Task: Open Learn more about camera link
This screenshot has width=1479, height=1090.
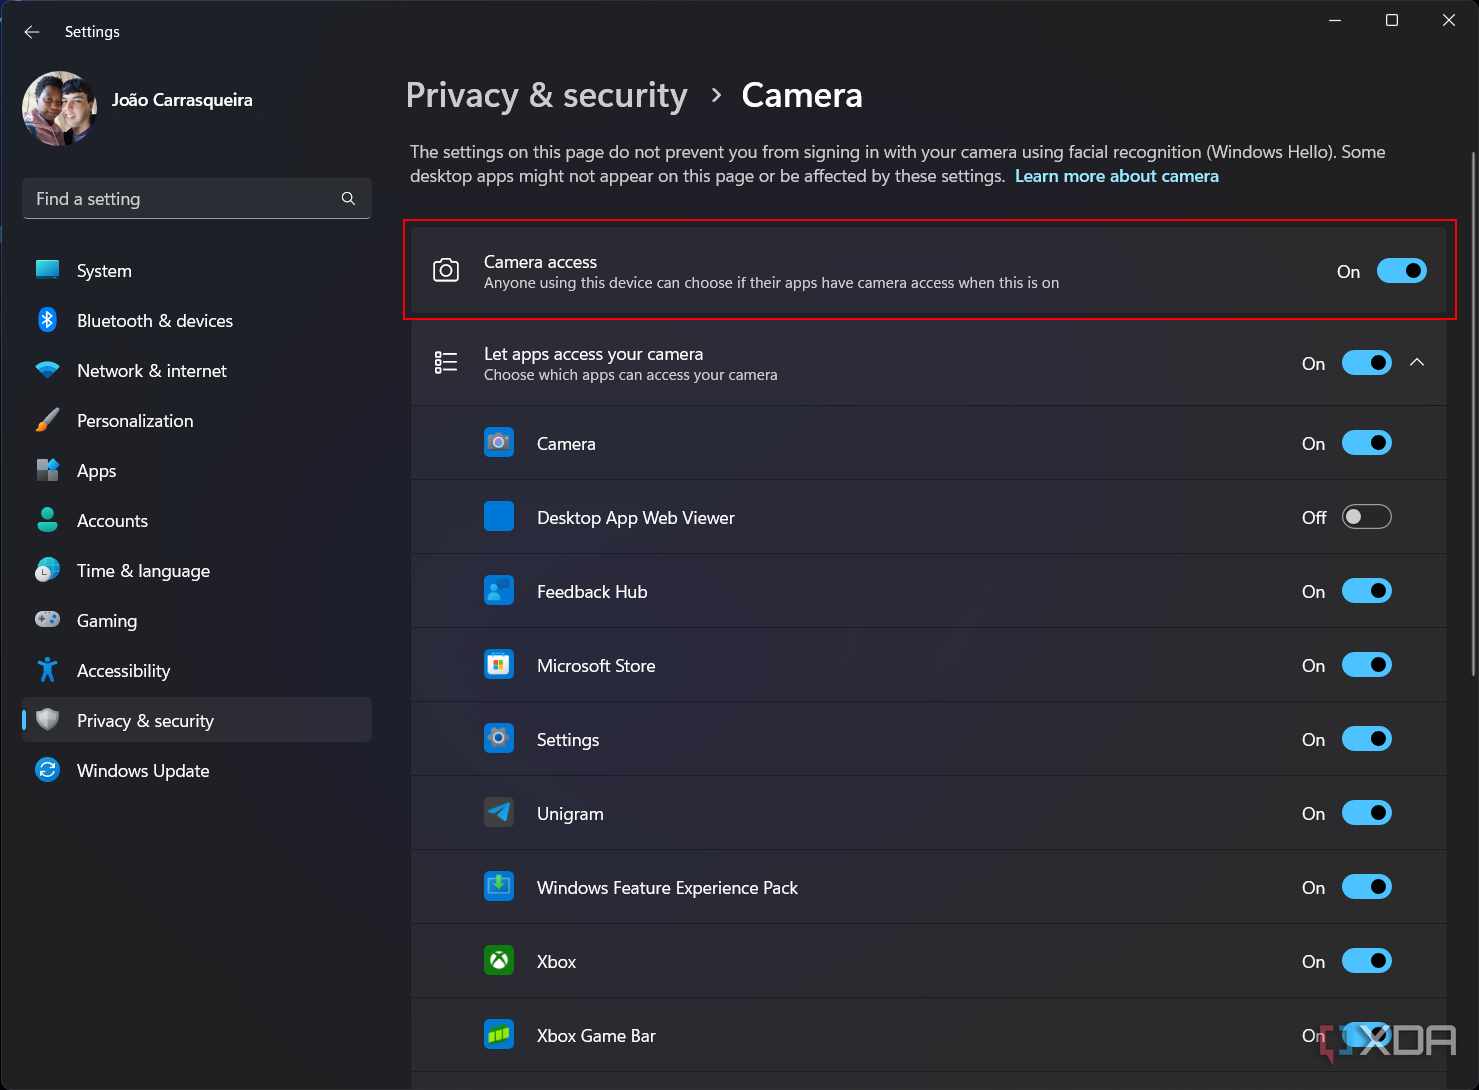Action: (x=1117, y=176)
